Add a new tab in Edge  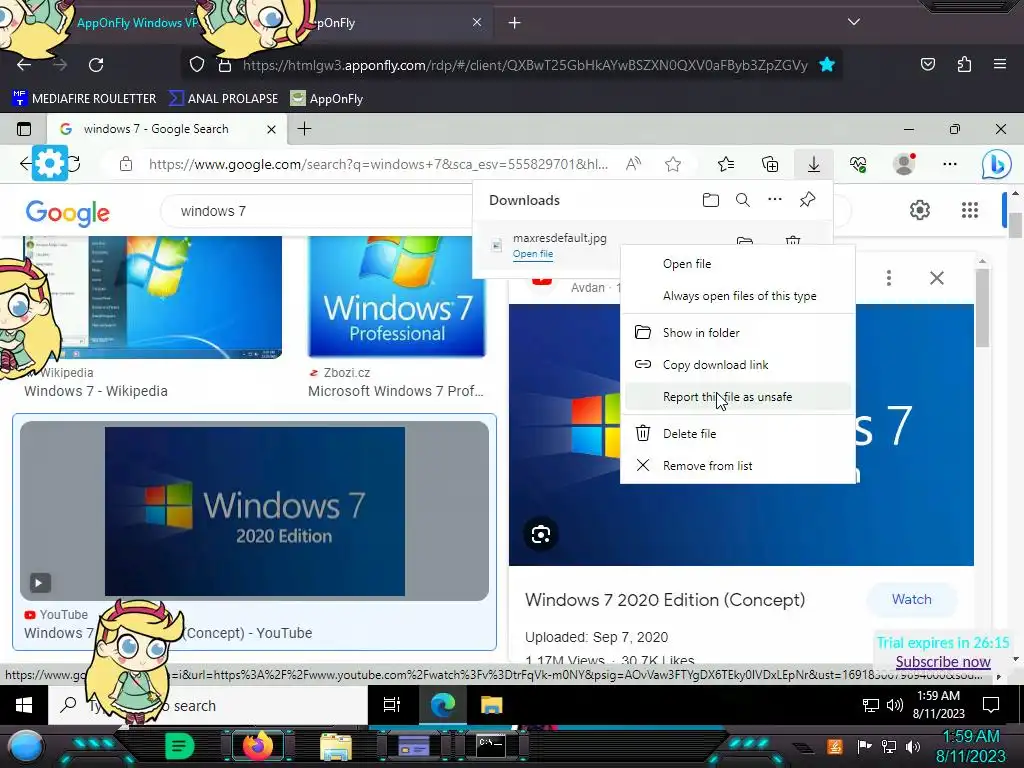tap(304, 129)
